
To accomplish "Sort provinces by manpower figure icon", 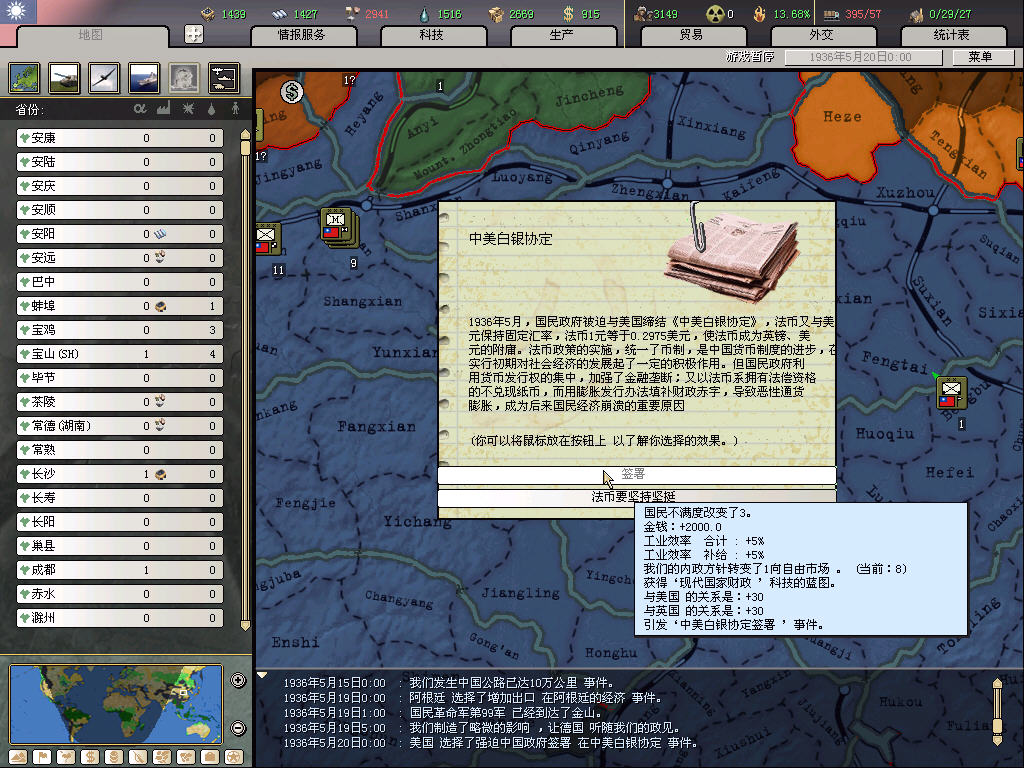I will (235, 108).
